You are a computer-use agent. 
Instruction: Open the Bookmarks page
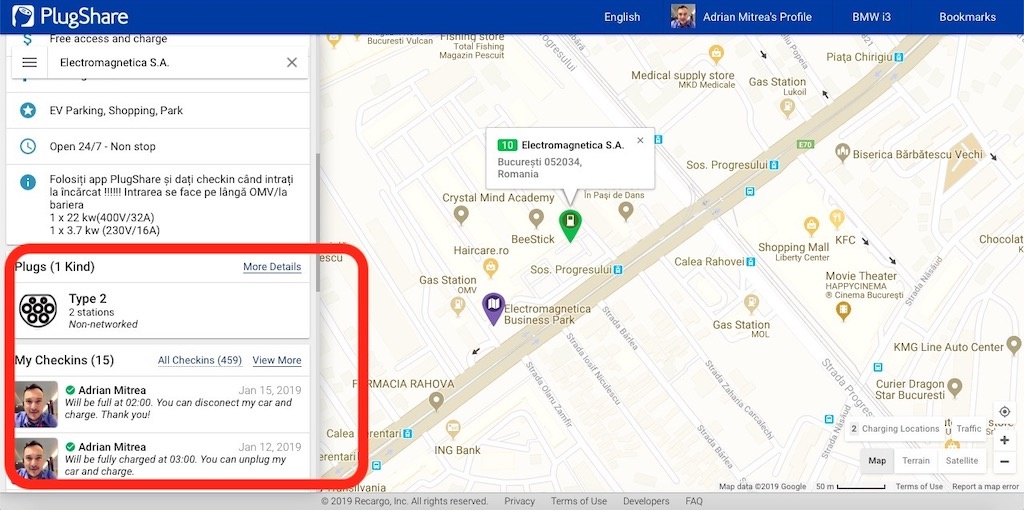(967, 17)
